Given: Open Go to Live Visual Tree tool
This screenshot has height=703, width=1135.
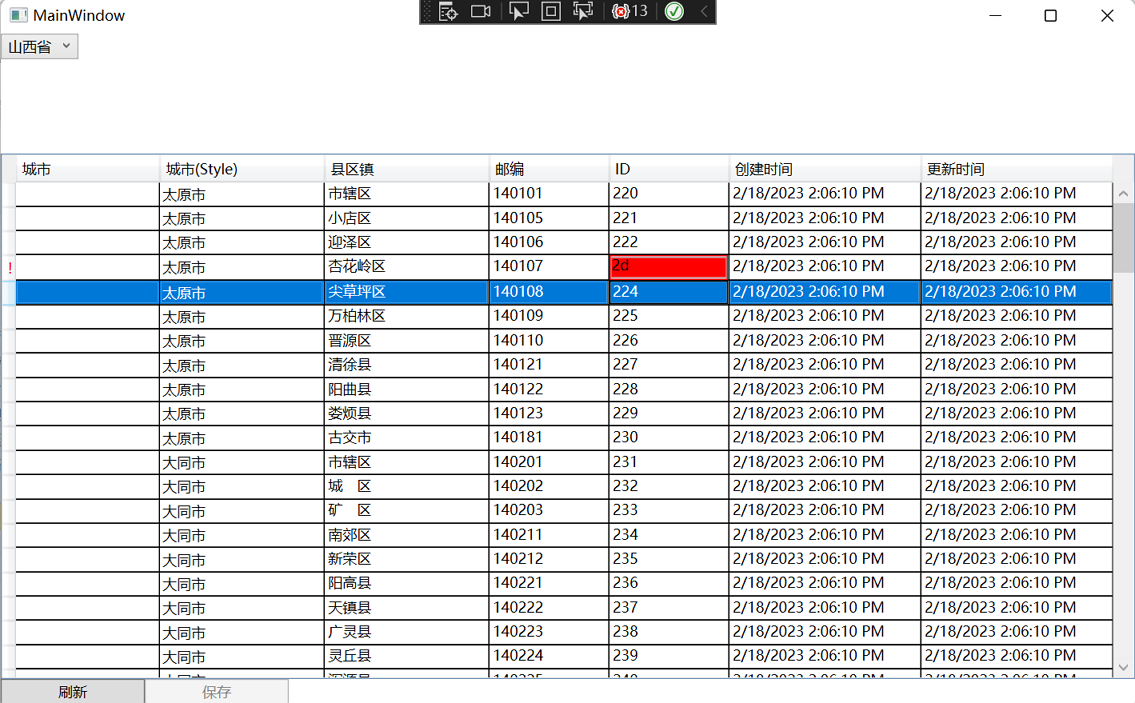Looking at the screenshot, I should click(x=448, y=12).
